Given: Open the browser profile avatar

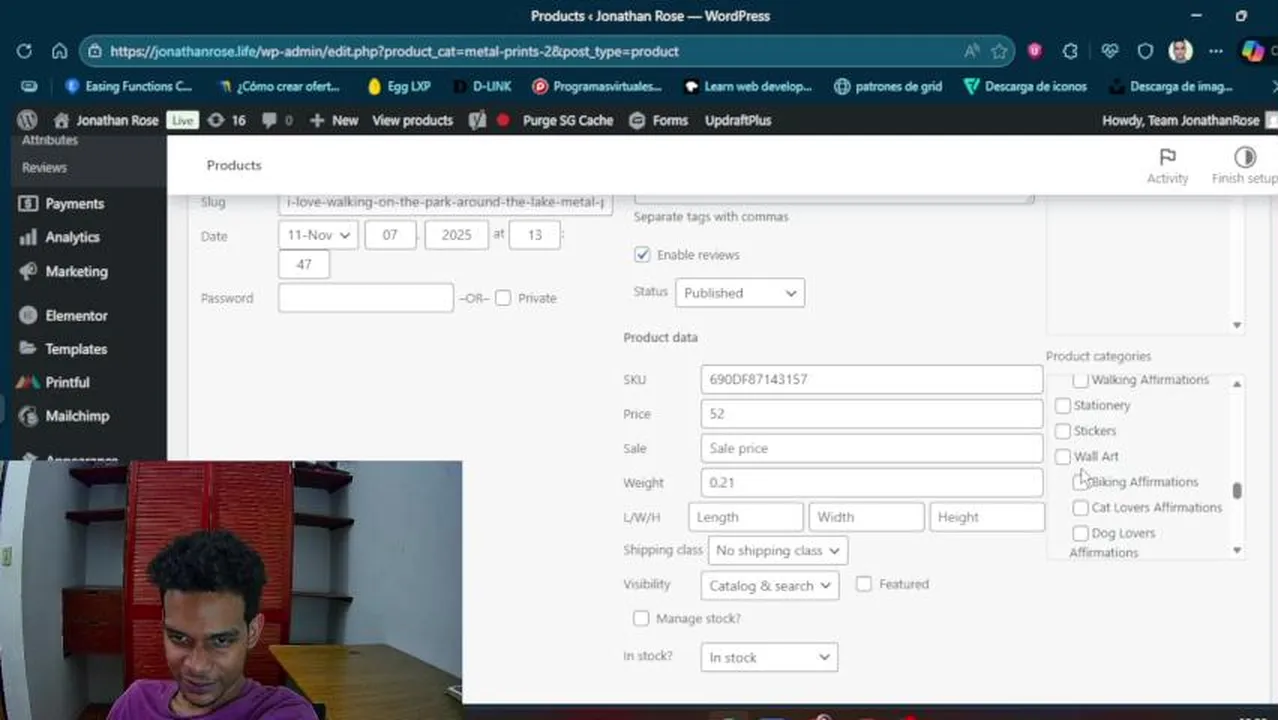Looking at the screenshot, I should tap(1180, 51).
